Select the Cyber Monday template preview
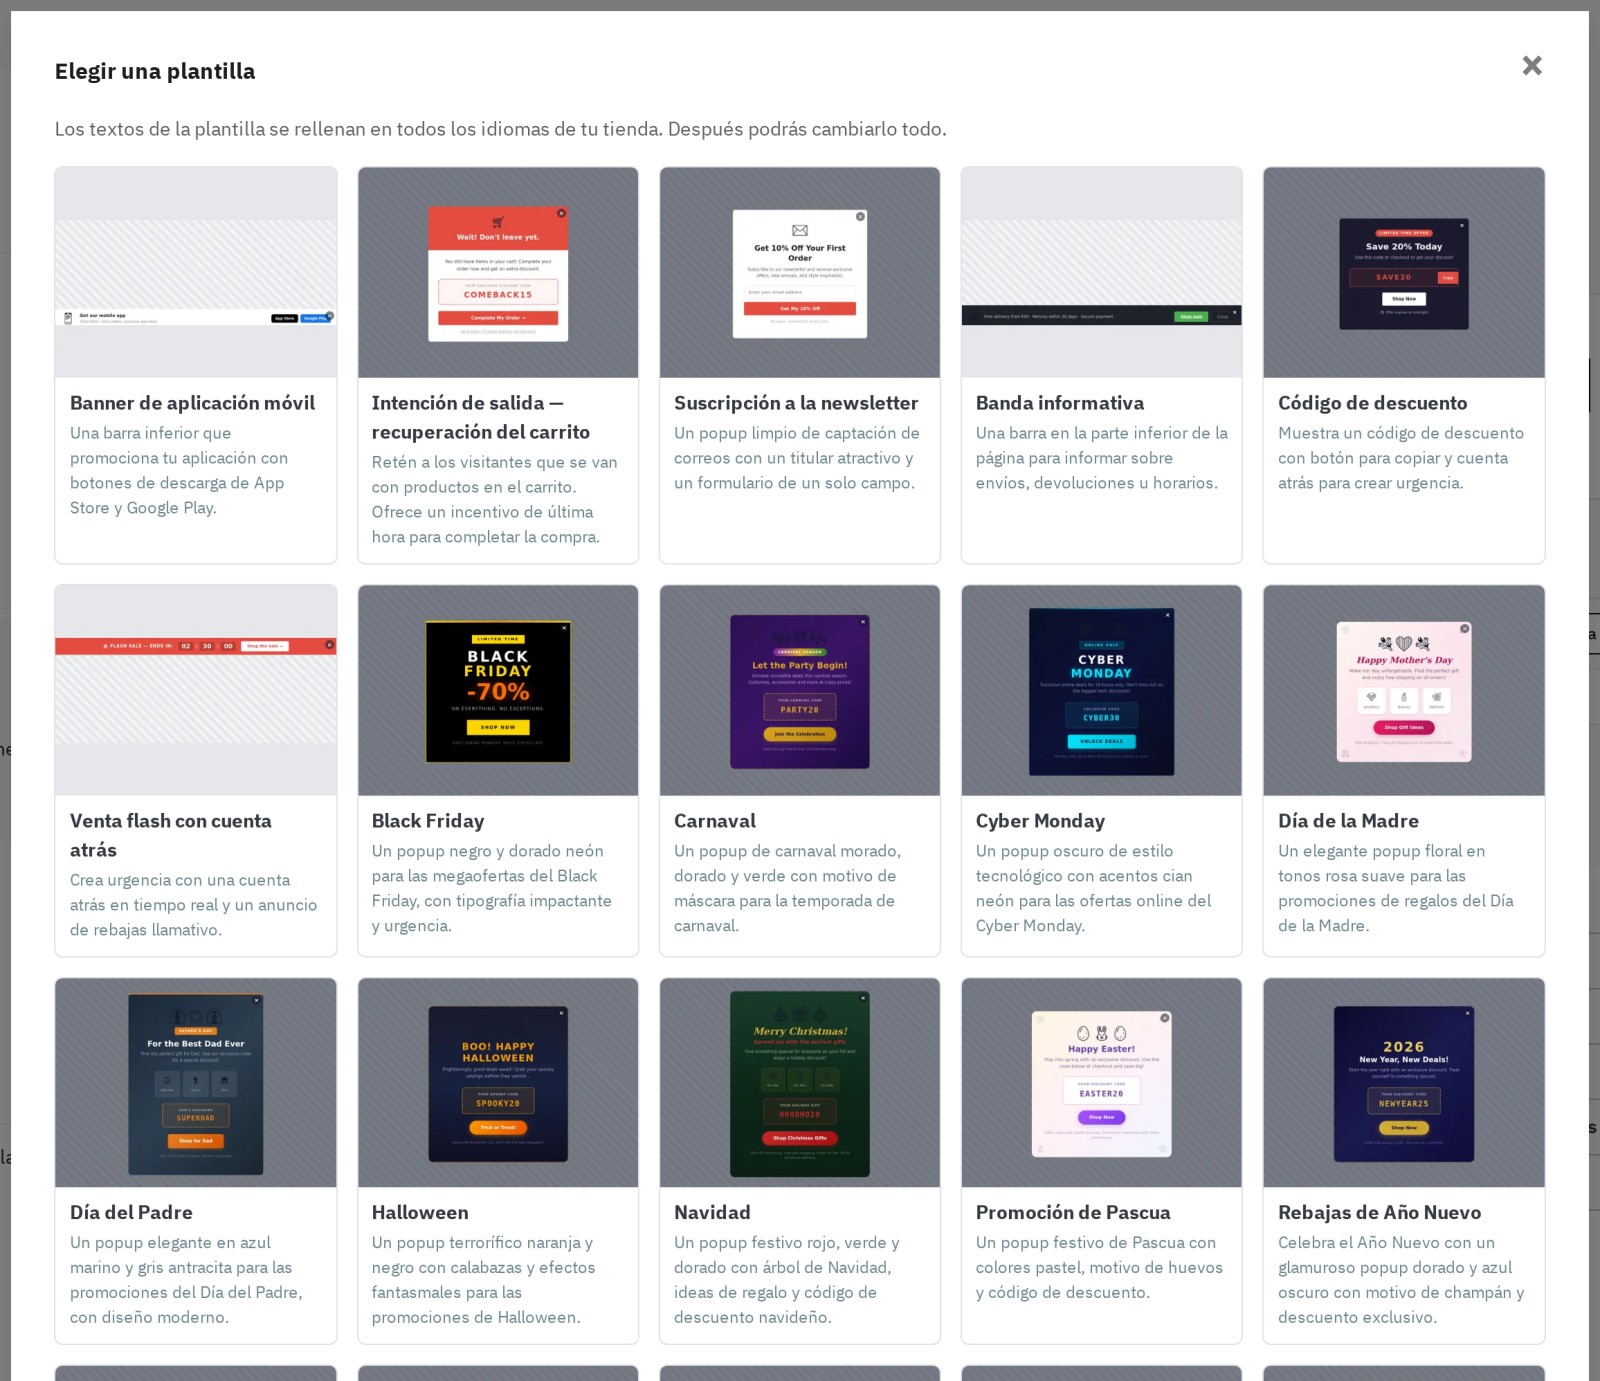 tap(1102, 691)
